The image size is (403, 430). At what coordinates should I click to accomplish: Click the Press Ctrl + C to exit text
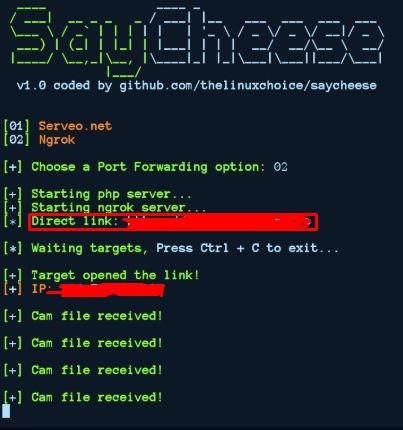coord(247,248)
